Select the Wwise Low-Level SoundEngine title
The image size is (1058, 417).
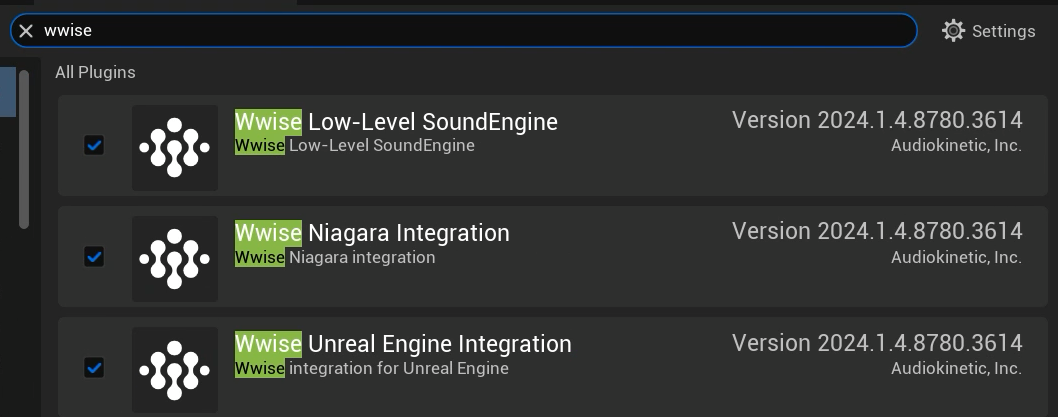(396, 122)
